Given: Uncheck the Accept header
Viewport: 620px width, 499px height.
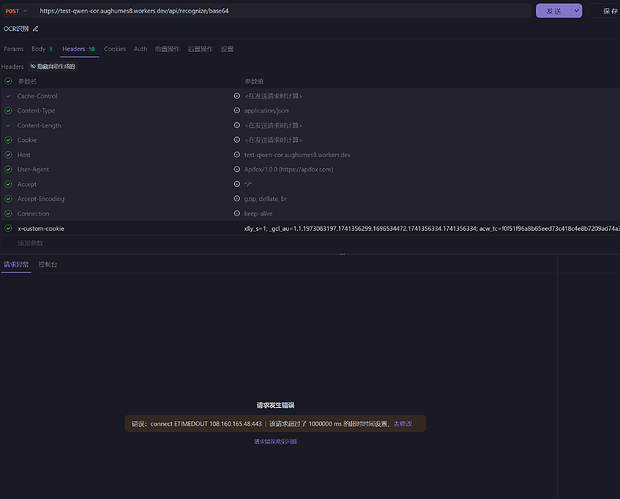Looking at the screenshot, I should (x=8, y=184).
